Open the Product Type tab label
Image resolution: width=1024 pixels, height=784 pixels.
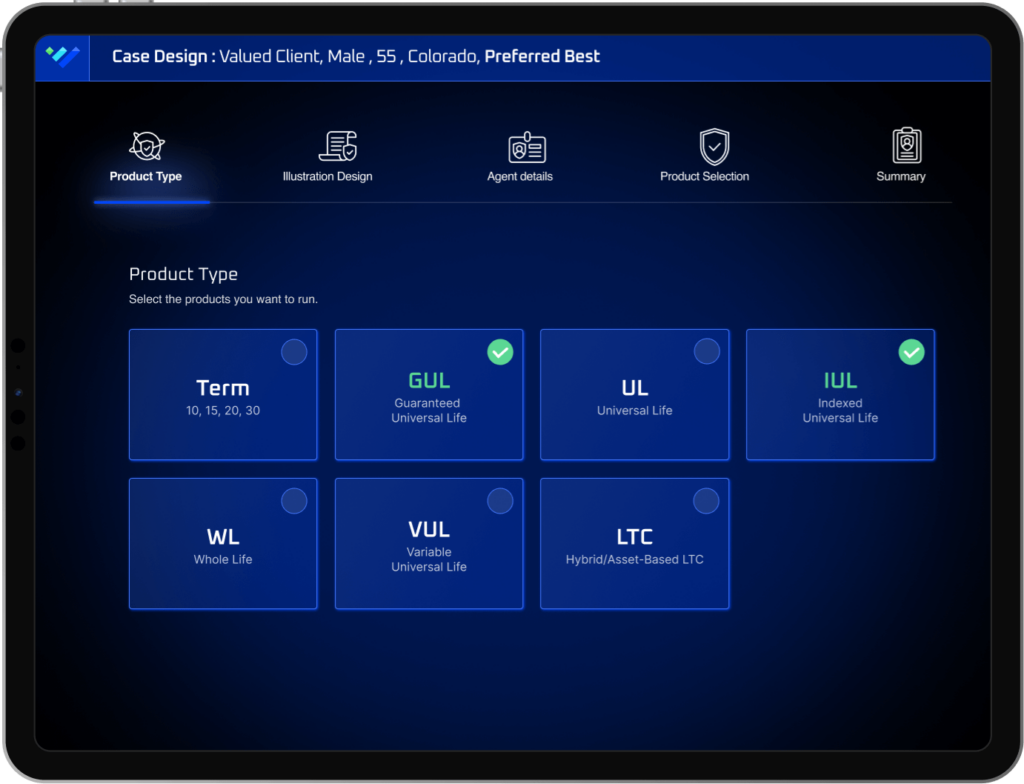pyautogui.click(x=146, y=176)
